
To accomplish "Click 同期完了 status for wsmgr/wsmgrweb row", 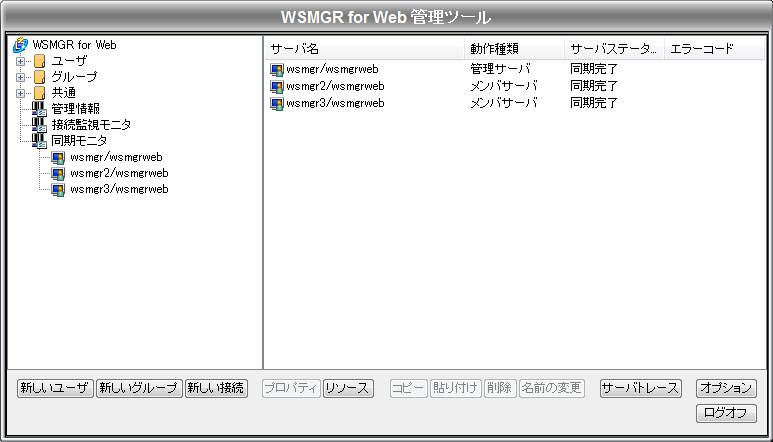I will click(x=594, y=69).
